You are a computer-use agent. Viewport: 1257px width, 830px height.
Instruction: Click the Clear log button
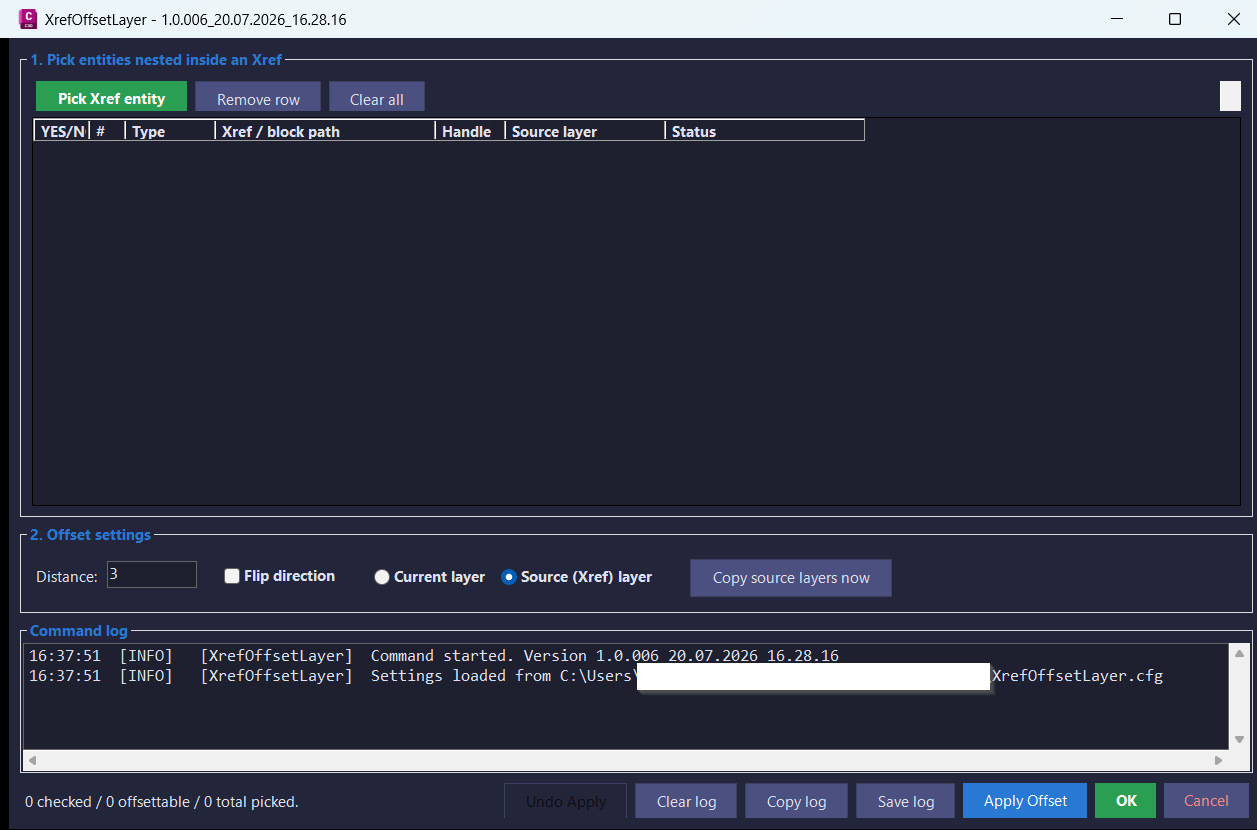click(x=686, y=801)
